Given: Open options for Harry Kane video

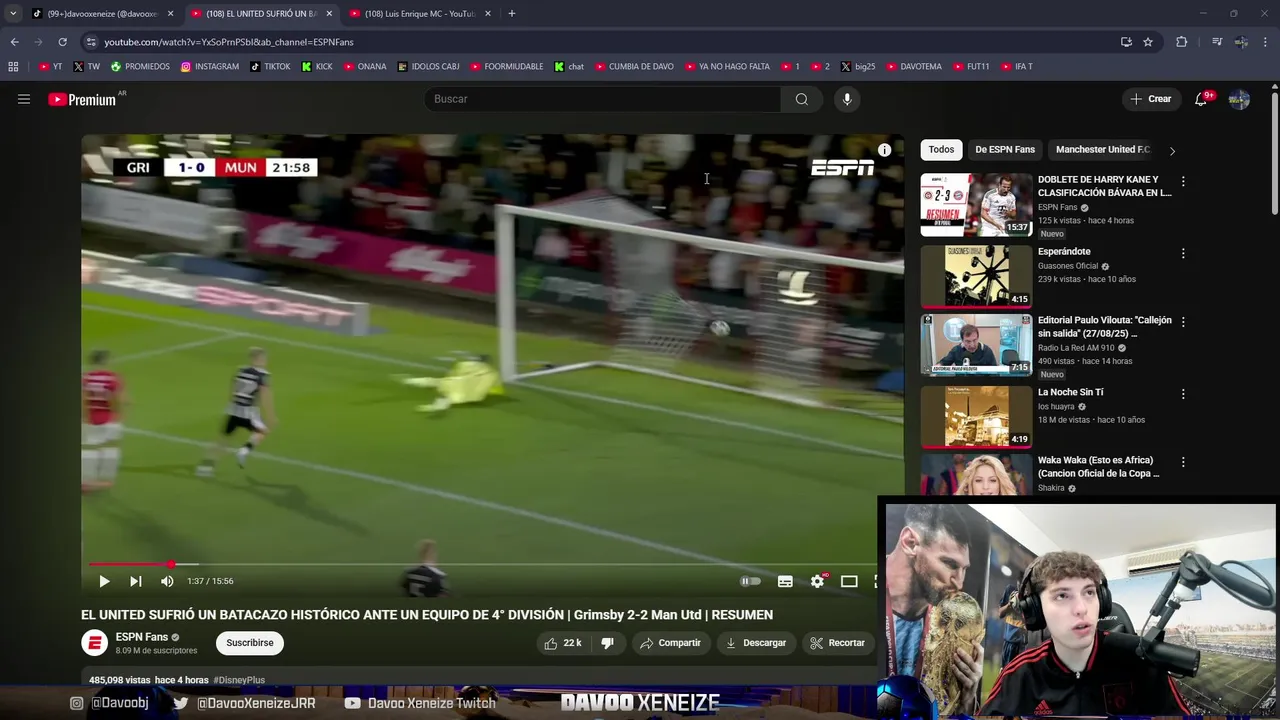Looking at the screenshot, I should pyautogui.click(x=1183, y=182).
